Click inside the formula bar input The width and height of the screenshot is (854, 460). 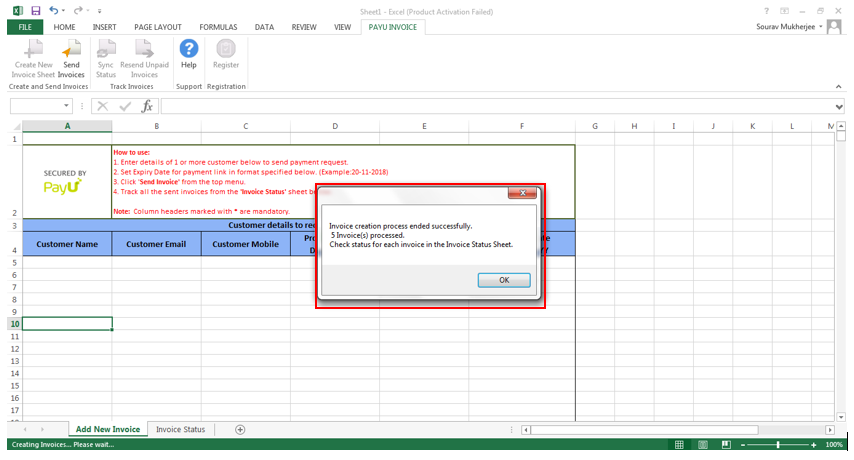pos(497,106)
